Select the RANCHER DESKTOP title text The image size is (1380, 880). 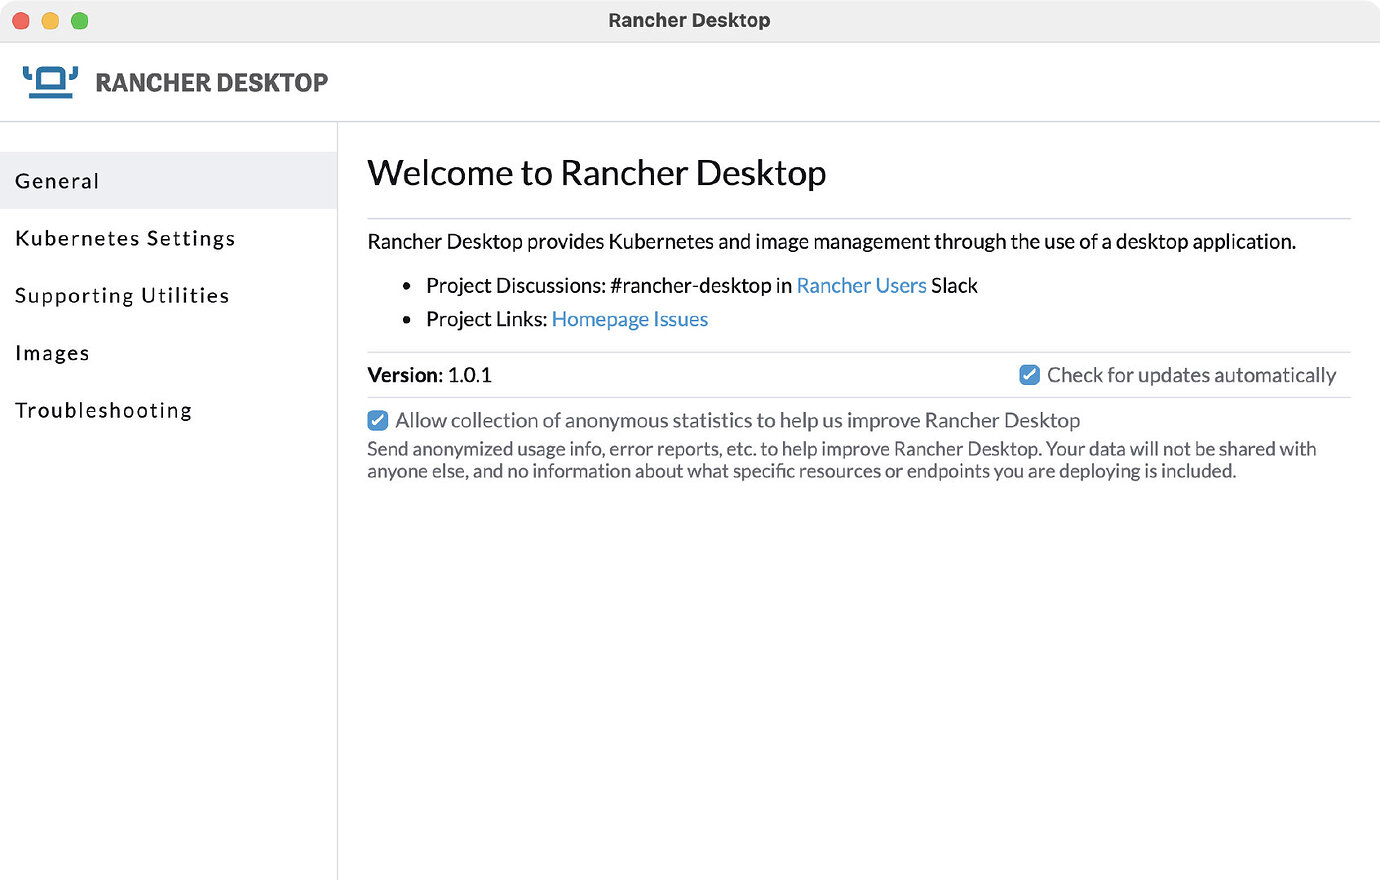coord(210,82)
